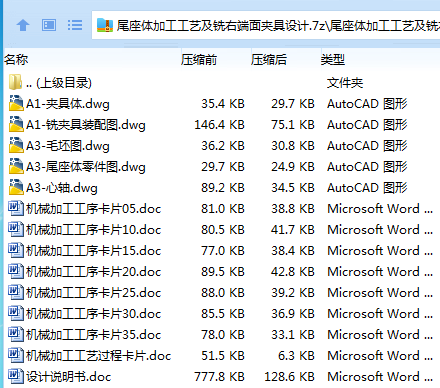Click the Word icon for 机械加工工艺过程卡片.doc
Image resolution: width=440 pixels, height=388 pixels.
(16, 355)
